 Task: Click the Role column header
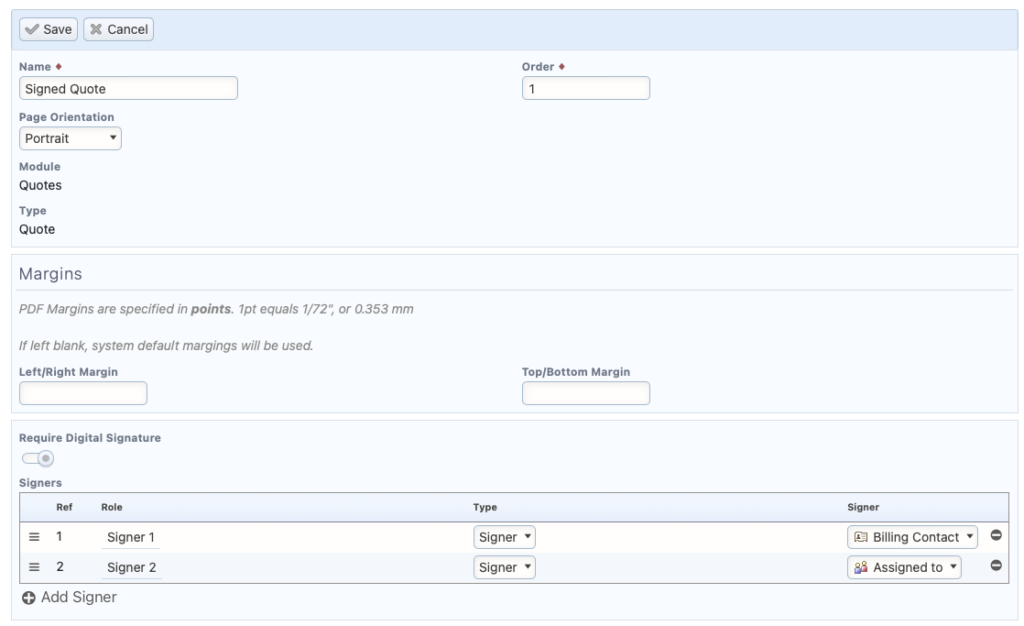(x=112, y=507)
